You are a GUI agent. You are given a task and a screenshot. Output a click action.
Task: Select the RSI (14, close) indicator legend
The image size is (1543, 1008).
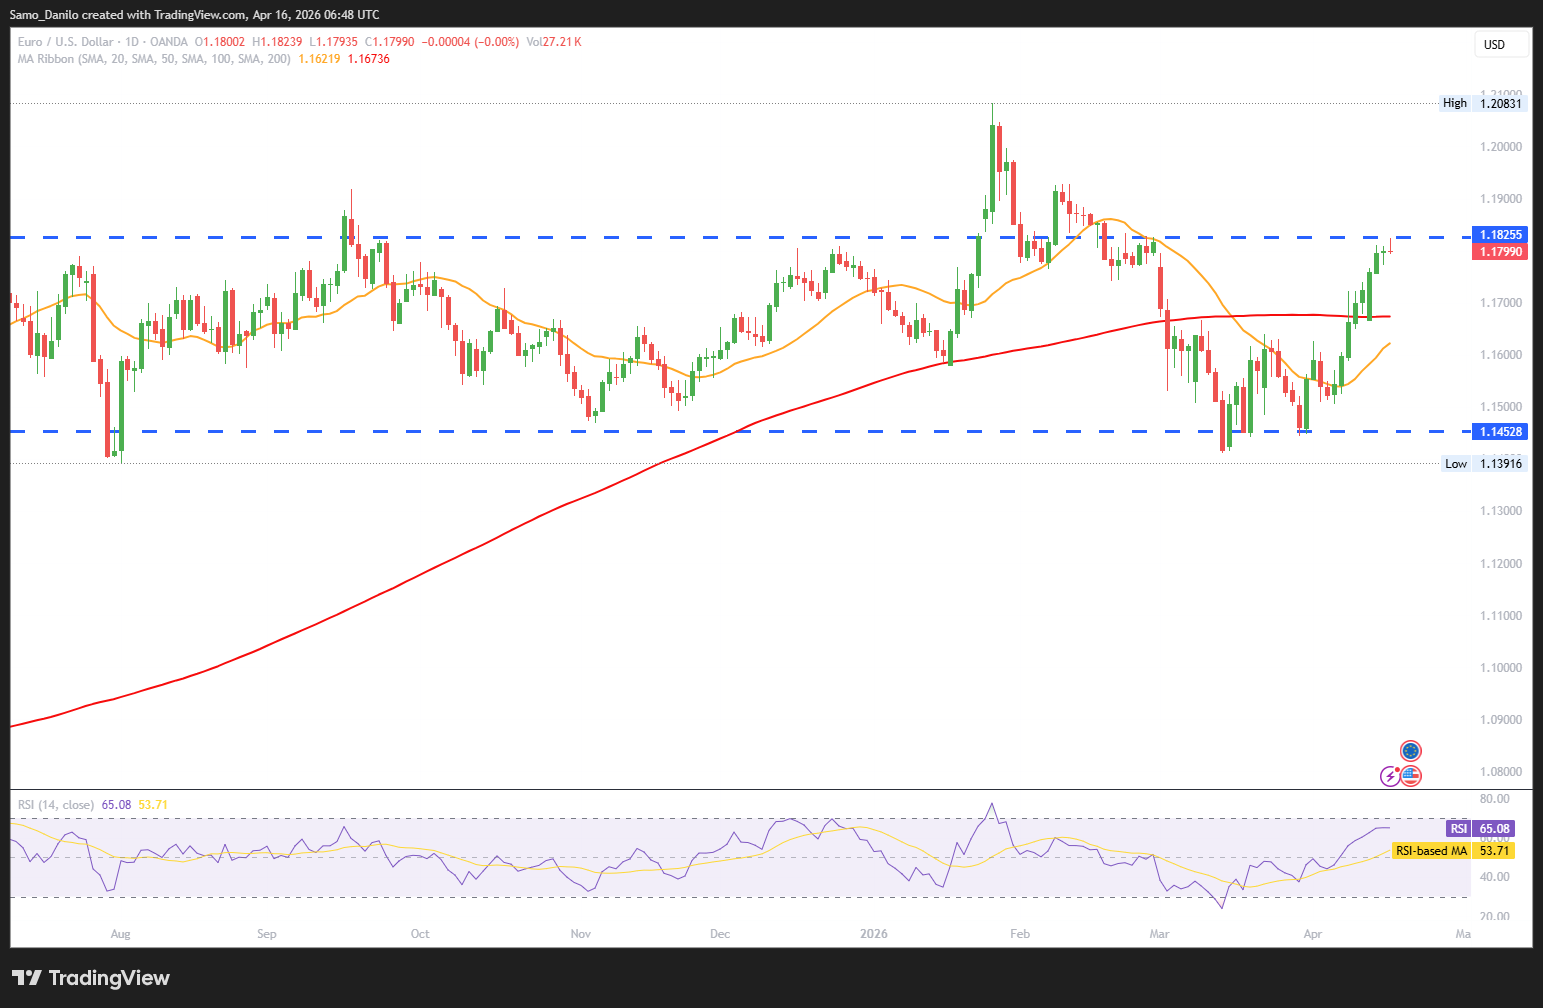click(56, 805)
